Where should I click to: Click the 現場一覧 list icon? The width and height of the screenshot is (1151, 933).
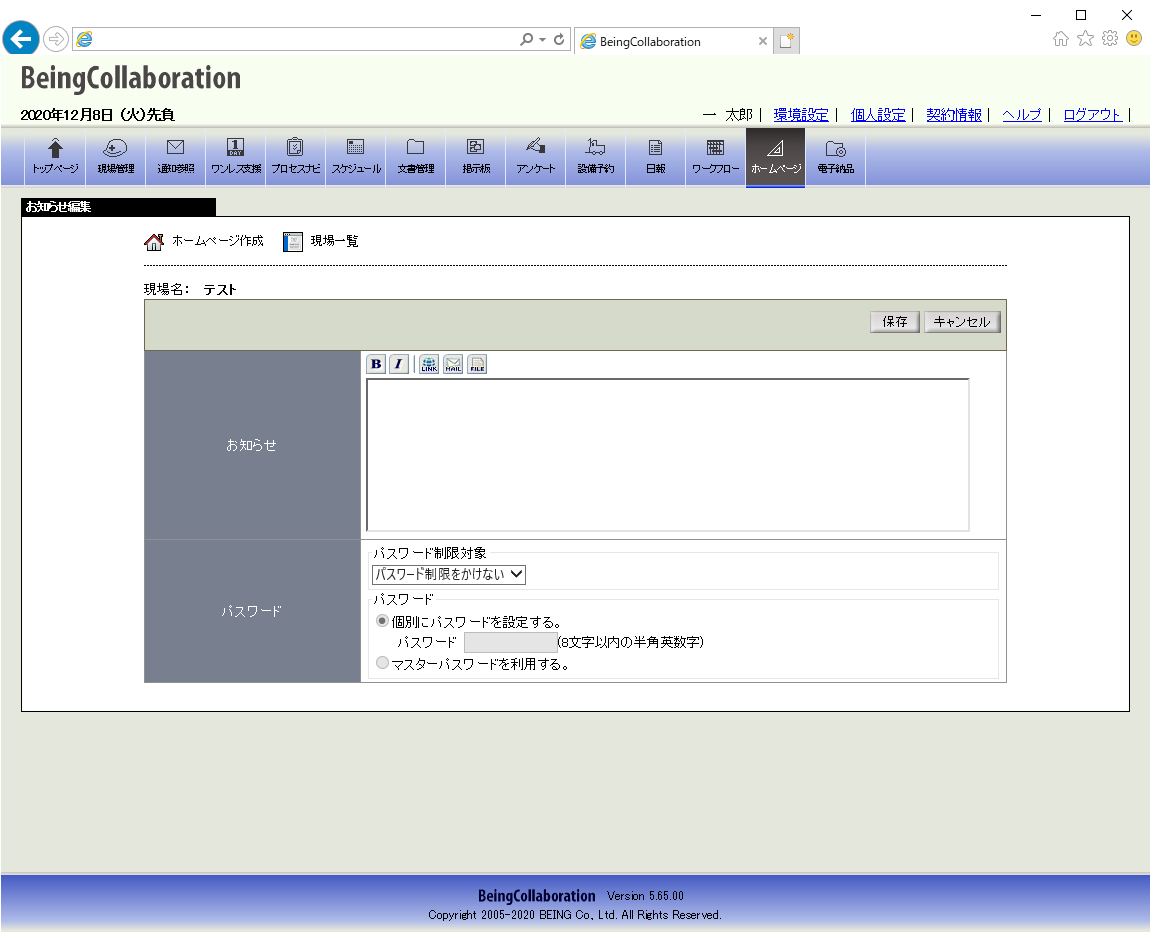(x=293, y=242)
